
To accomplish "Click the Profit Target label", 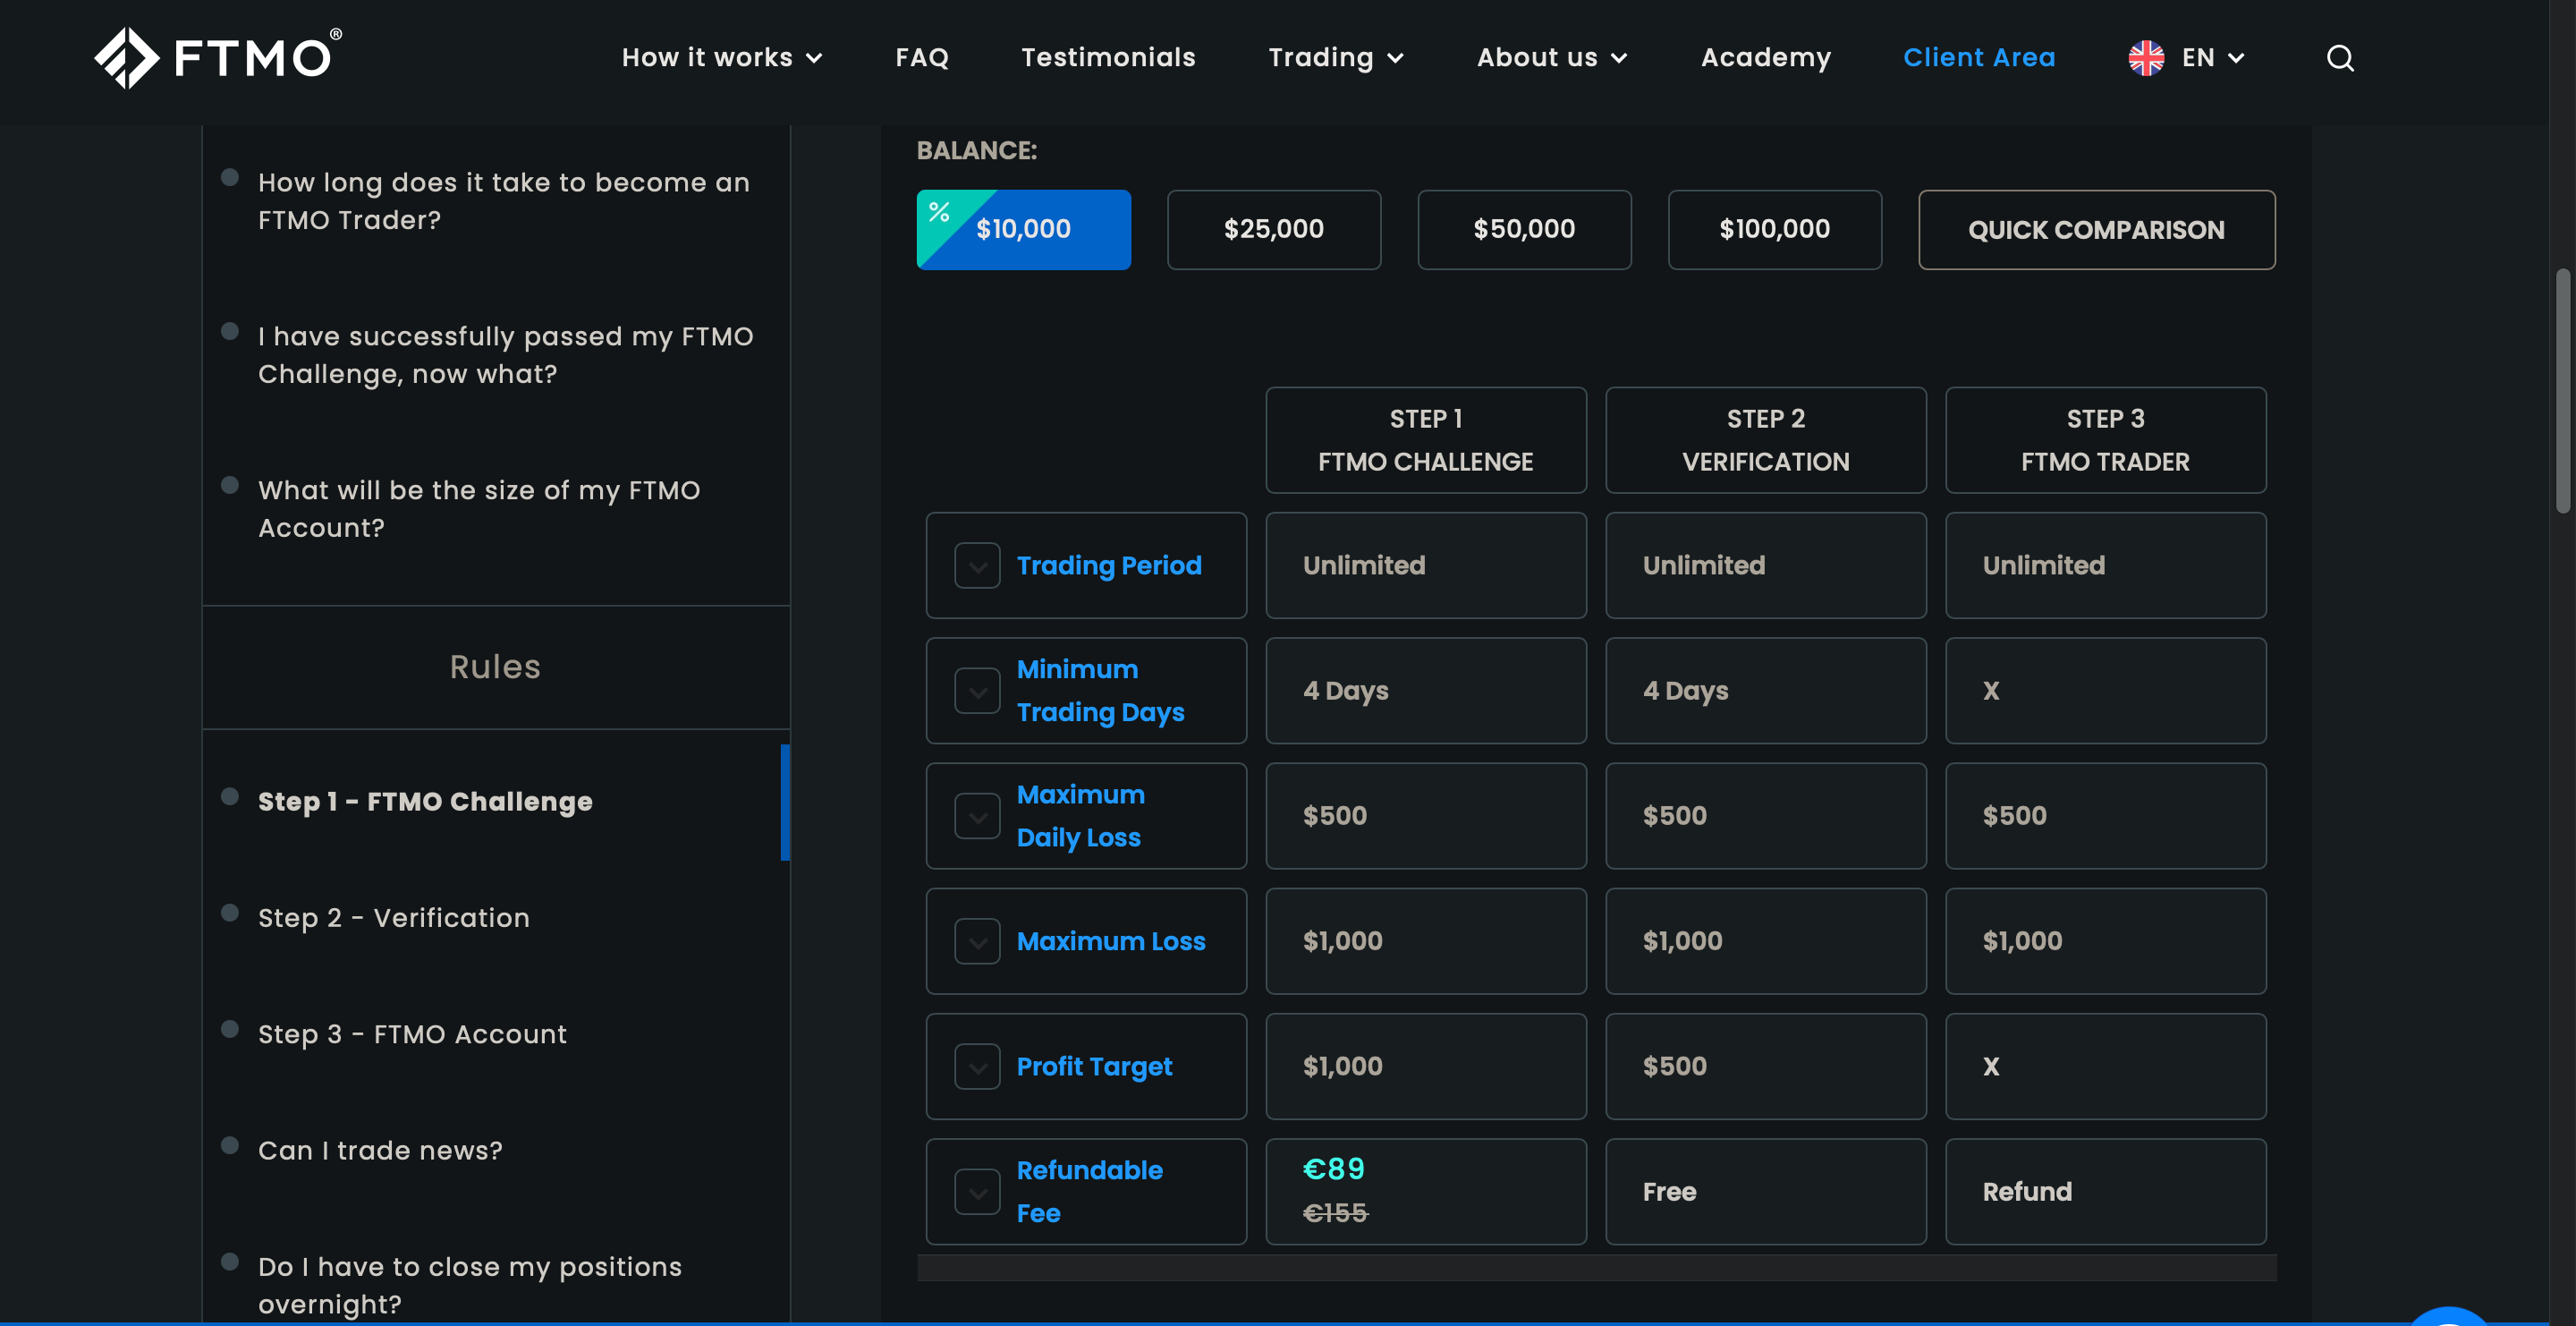I will [x=1094, y=1066].
